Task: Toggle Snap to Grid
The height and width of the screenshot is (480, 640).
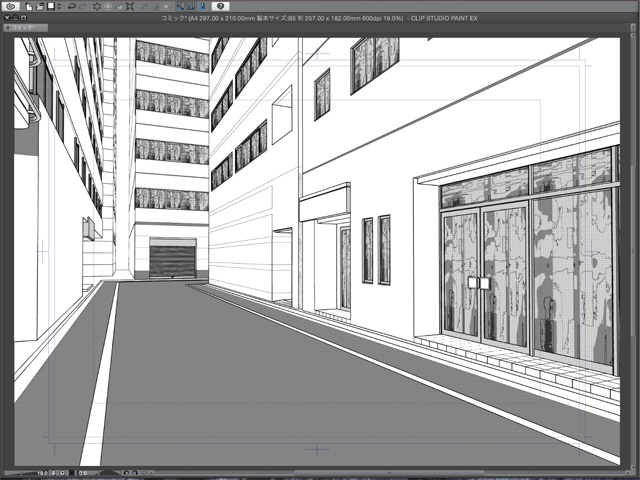Action: tap(202, 7)
